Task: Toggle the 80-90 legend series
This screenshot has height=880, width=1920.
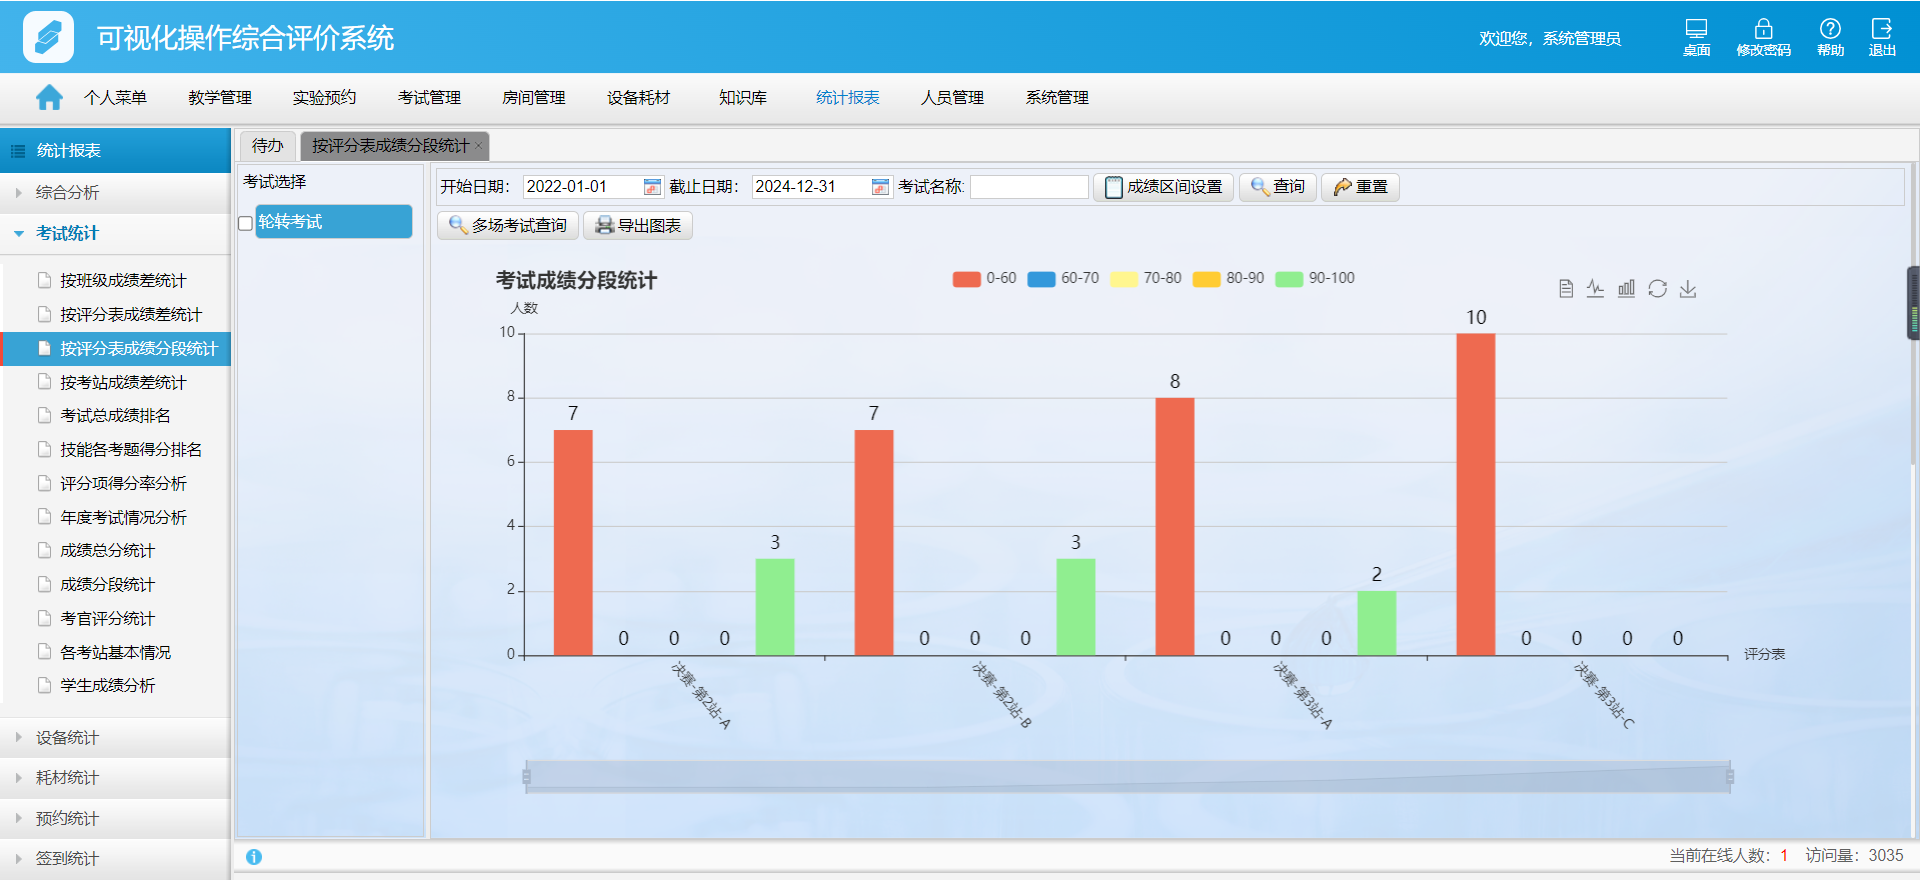Action: [x=1229, y=278]
